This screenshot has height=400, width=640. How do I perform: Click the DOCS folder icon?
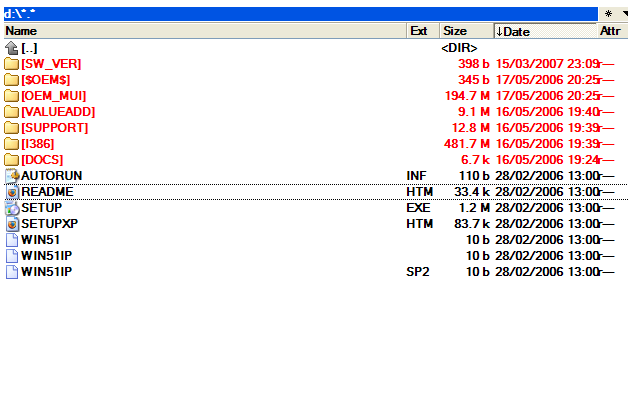[12, 160]
